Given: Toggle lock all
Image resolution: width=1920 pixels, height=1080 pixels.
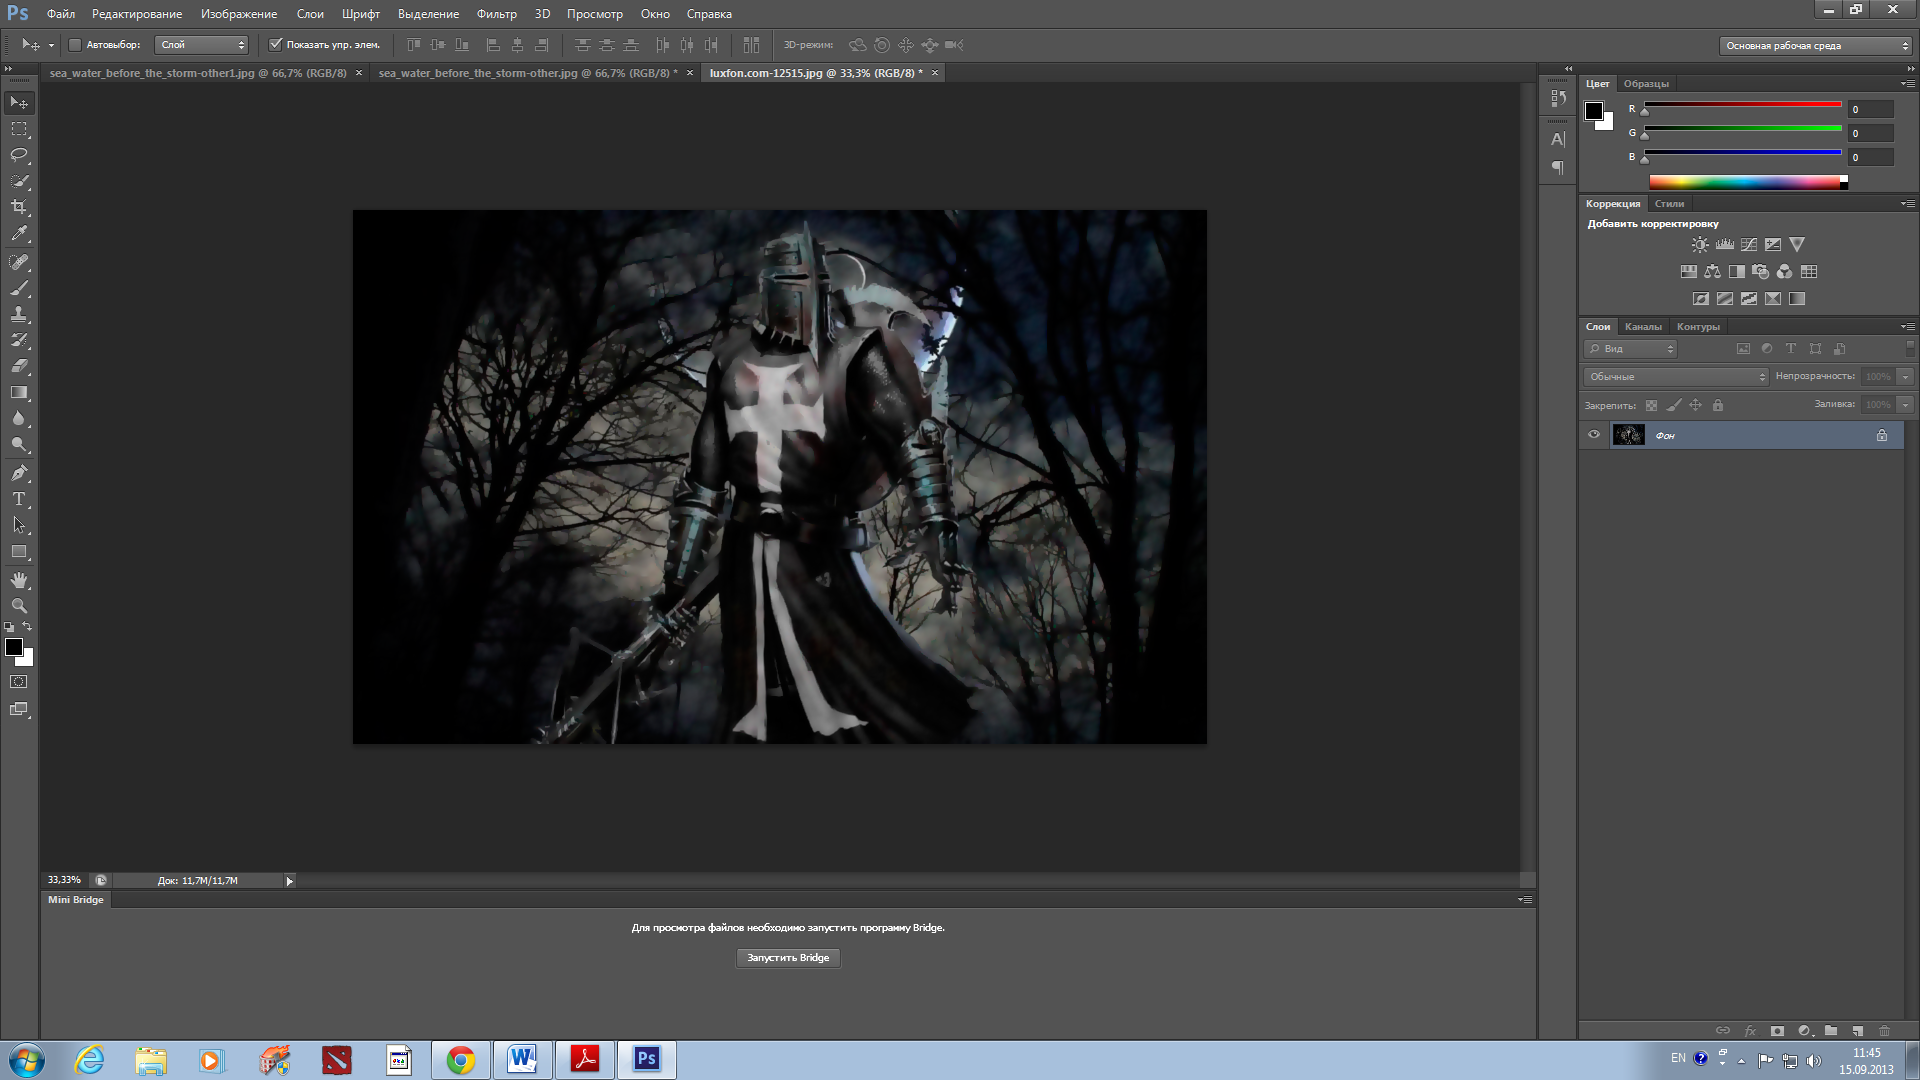Looking at the screenshot, I should click(x=1718, y=405).
